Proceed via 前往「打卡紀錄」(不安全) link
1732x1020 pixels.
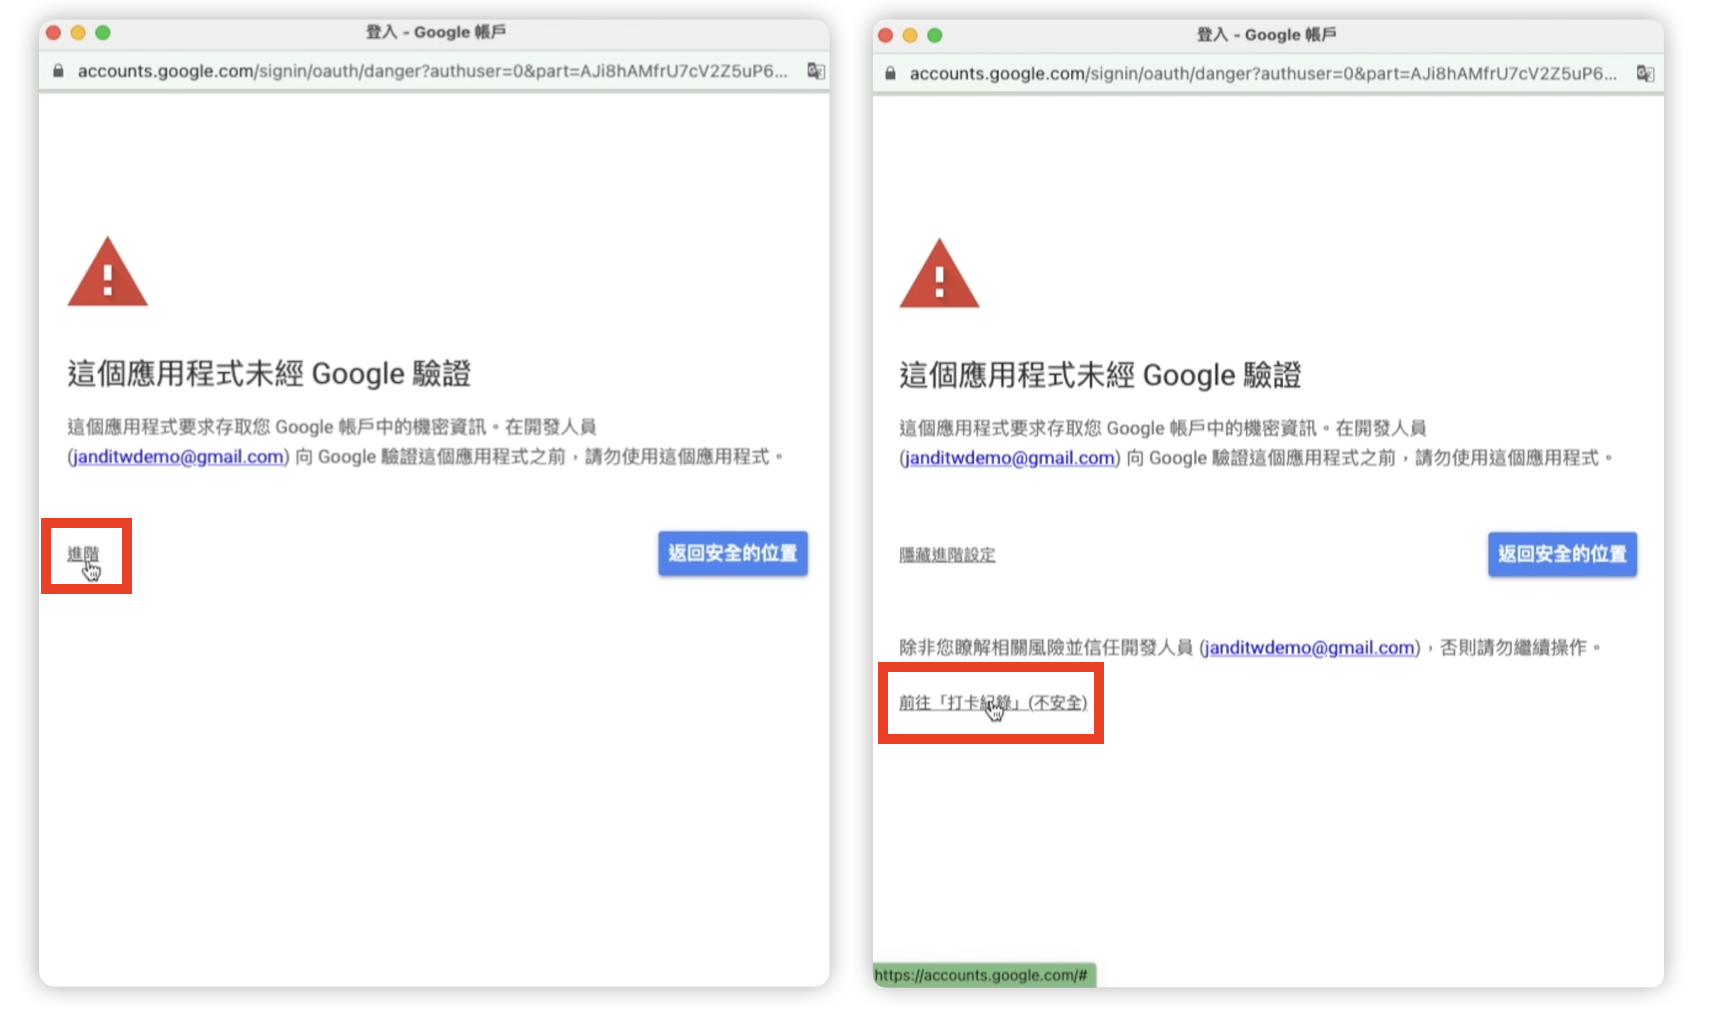tap(992, 703)
